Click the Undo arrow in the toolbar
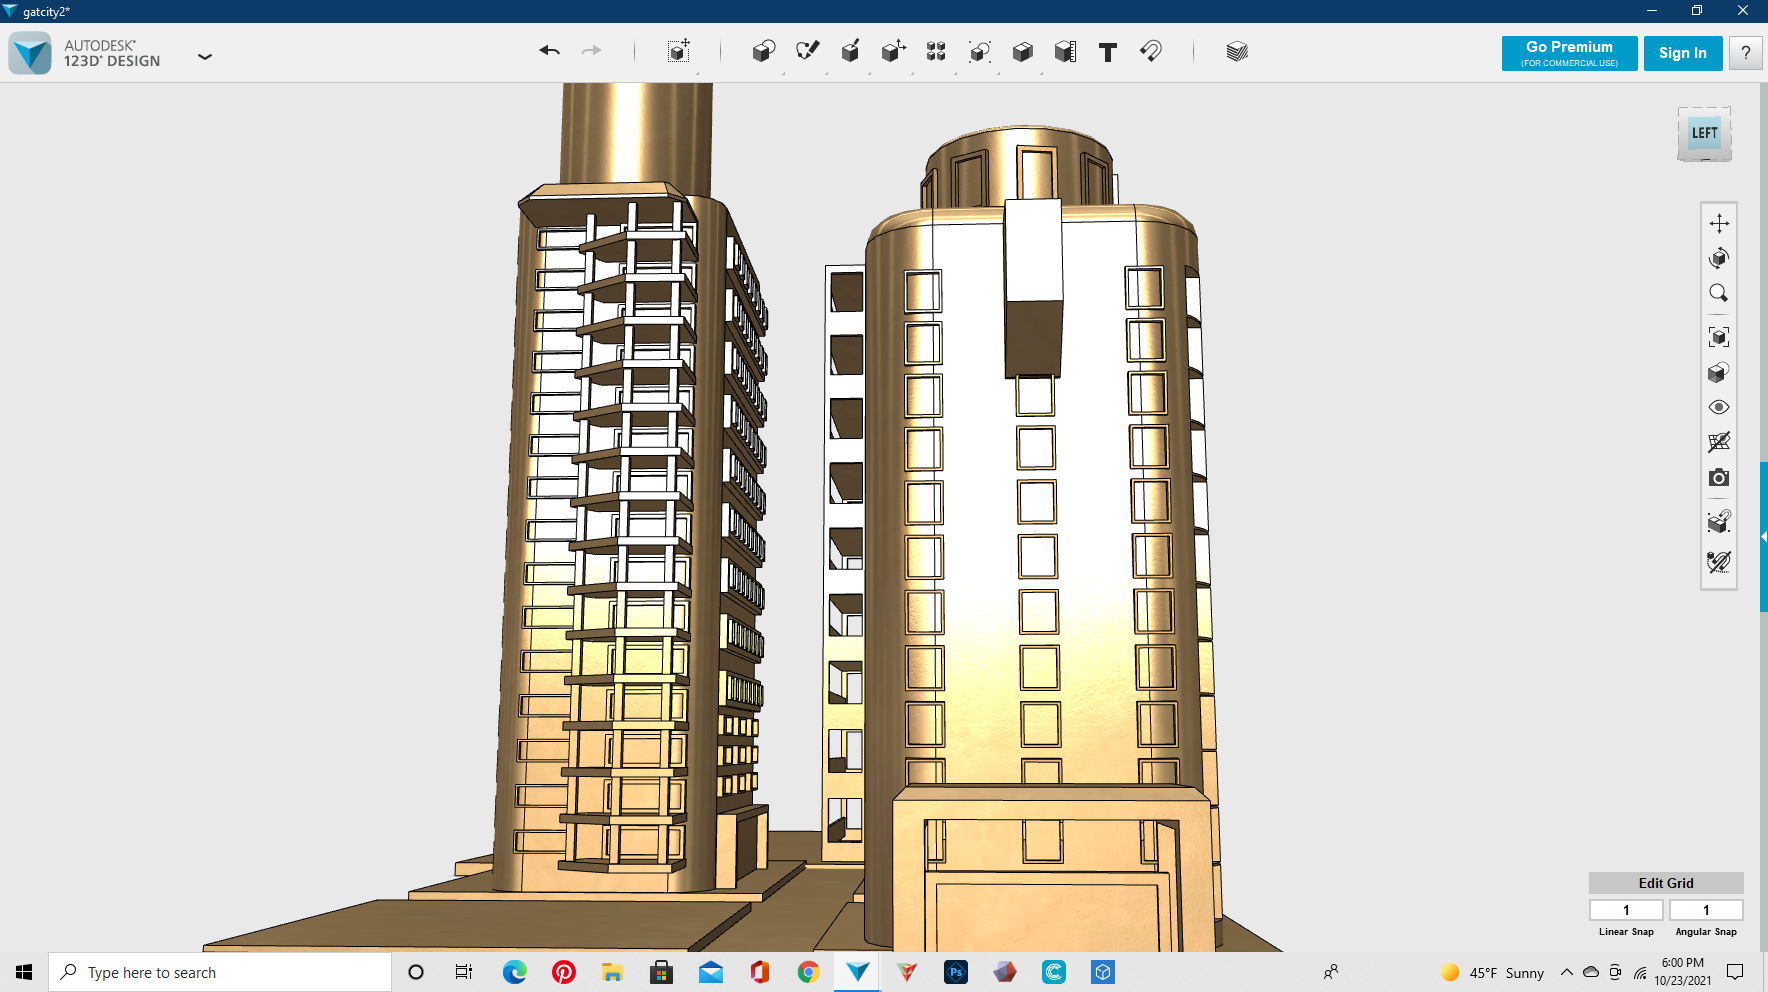1768x992 pixels. 549,51
